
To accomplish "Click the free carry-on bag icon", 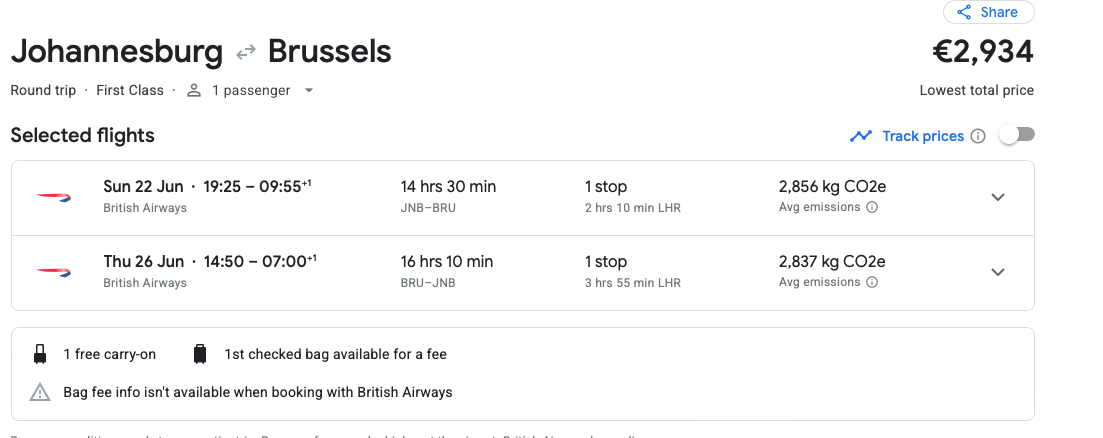I will (x=40, y=354).
